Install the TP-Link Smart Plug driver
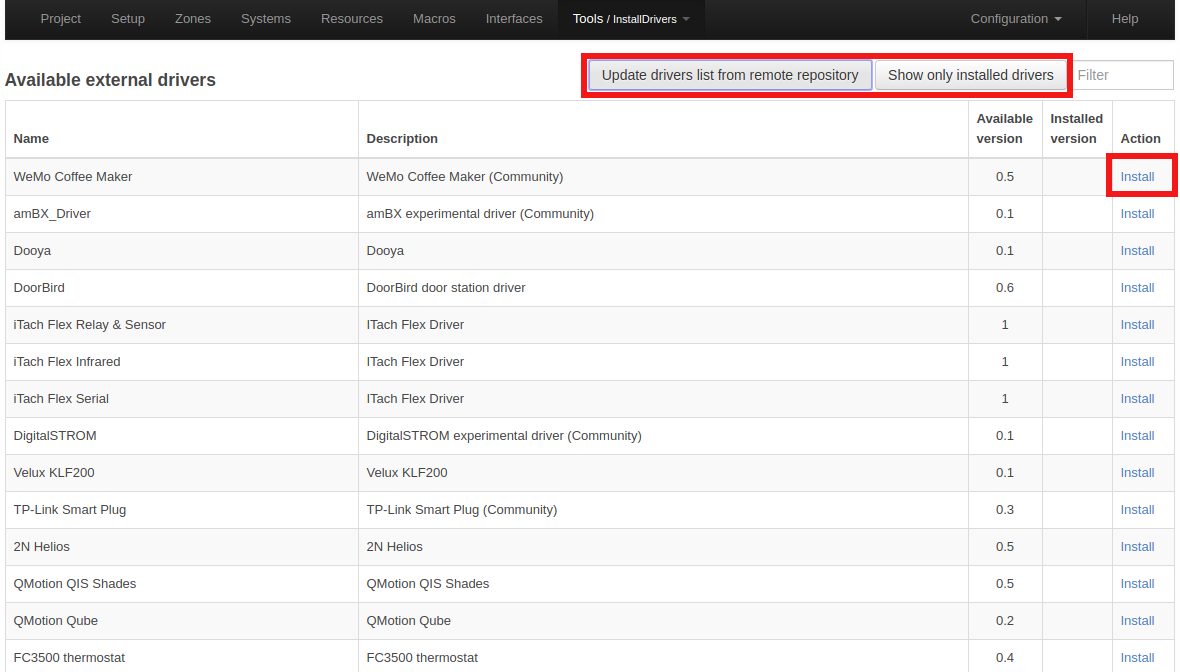This screenshot has height=672, width=1180. coord(1137,509)
